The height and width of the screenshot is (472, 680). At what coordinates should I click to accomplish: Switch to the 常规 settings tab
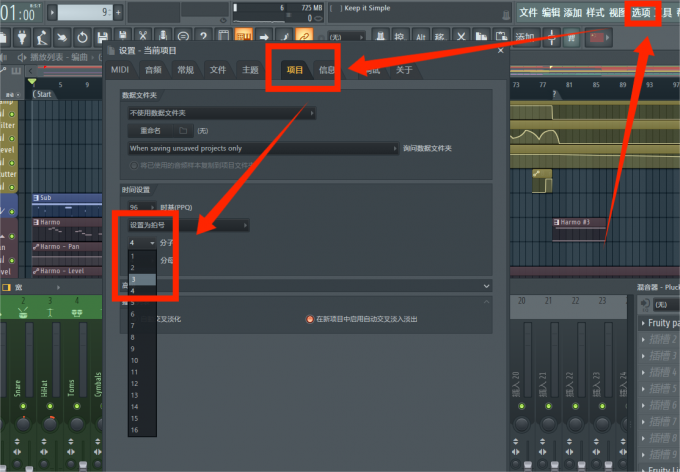point(186,70)
